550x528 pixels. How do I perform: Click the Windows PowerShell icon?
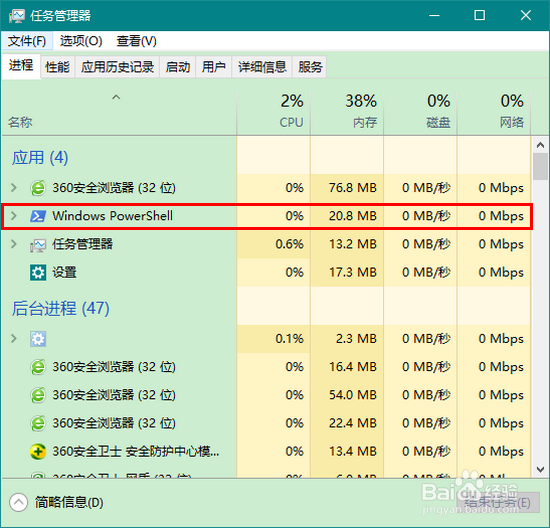(38, 216)
